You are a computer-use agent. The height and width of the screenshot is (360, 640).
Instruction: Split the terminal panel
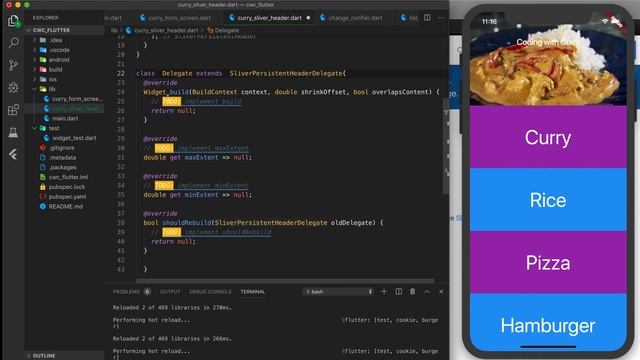tap(398, 291)
